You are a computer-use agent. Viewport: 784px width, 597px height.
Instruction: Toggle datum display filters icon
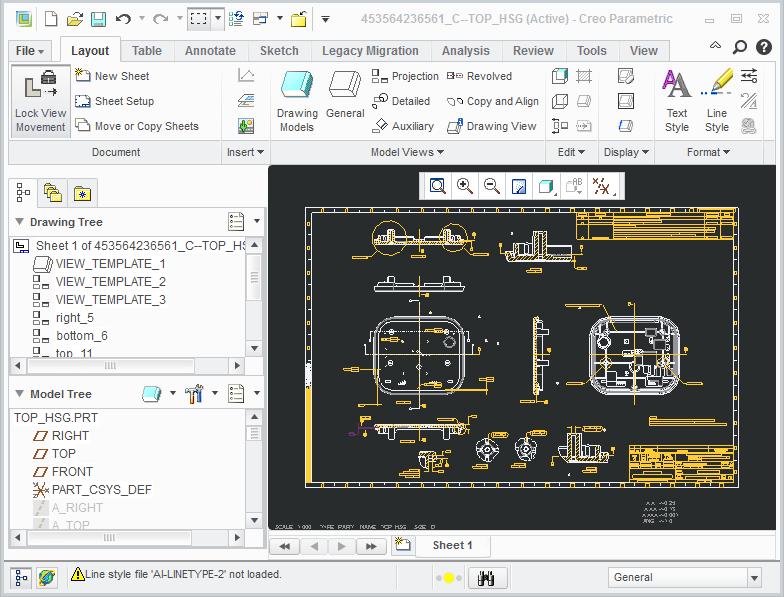pos(602,186)
